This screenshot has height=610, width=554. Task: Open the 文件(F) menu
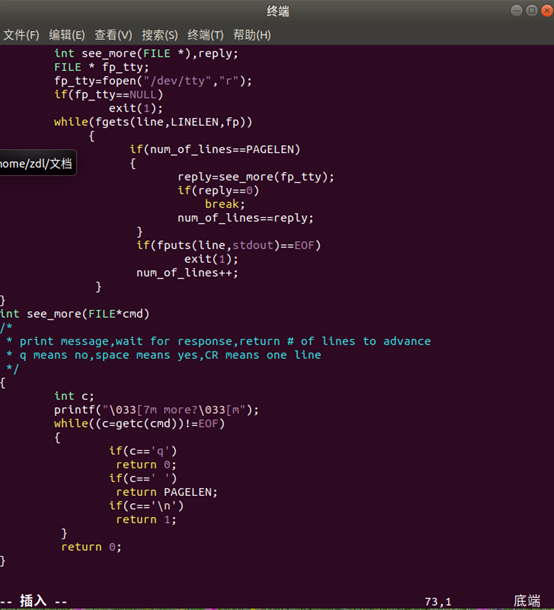[x=21, y=35]
